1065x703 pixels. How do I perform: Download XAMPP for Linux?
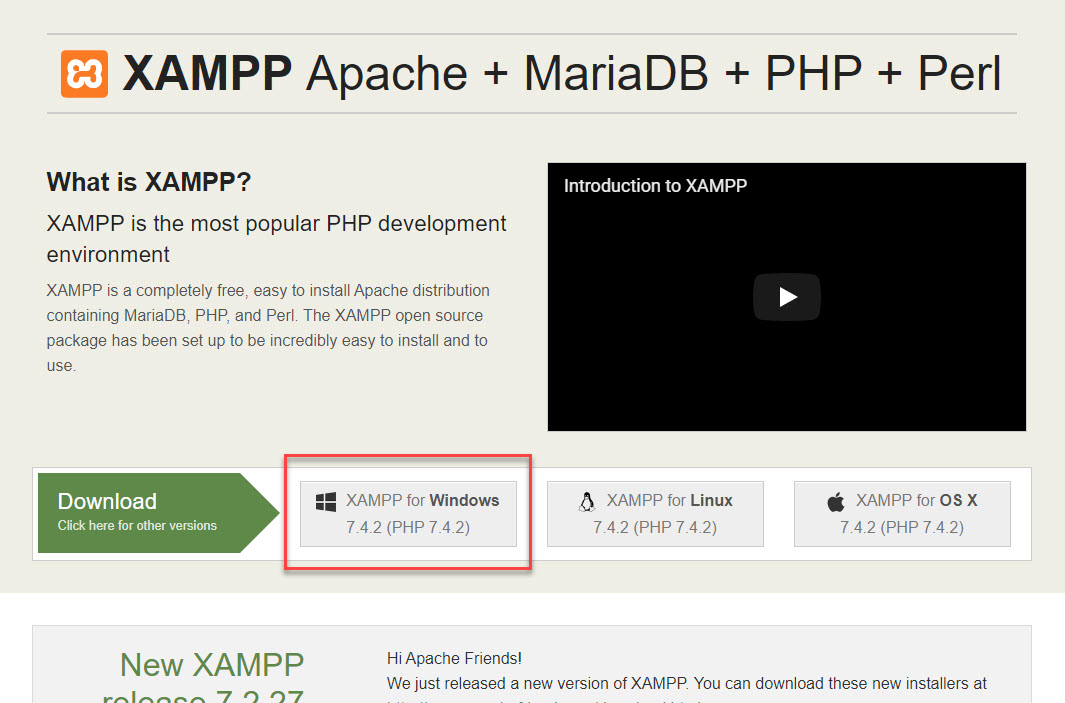coord(655,513)
